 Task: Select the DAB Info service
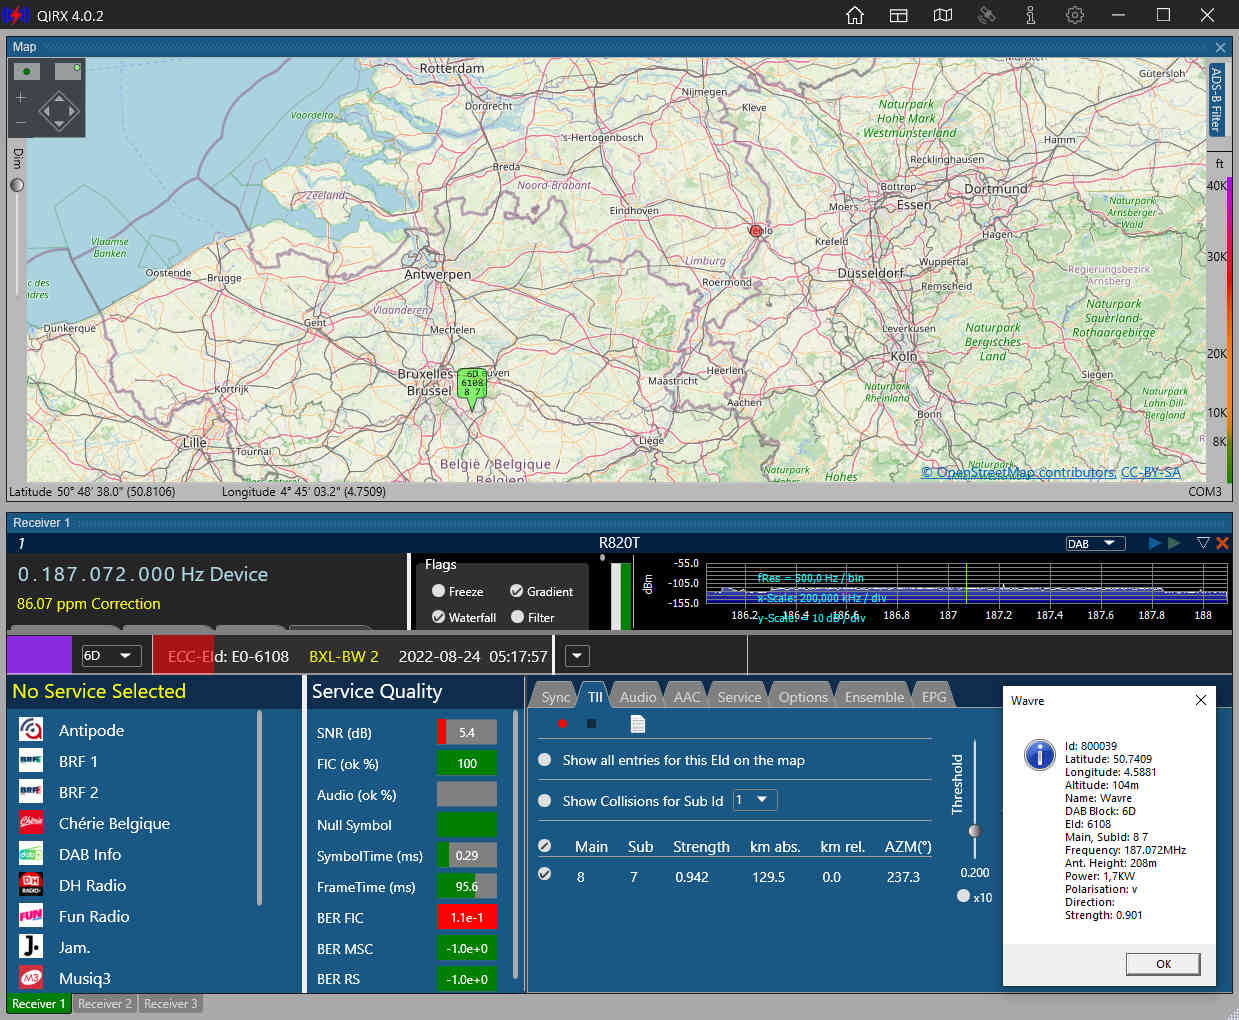click(90, 854)
